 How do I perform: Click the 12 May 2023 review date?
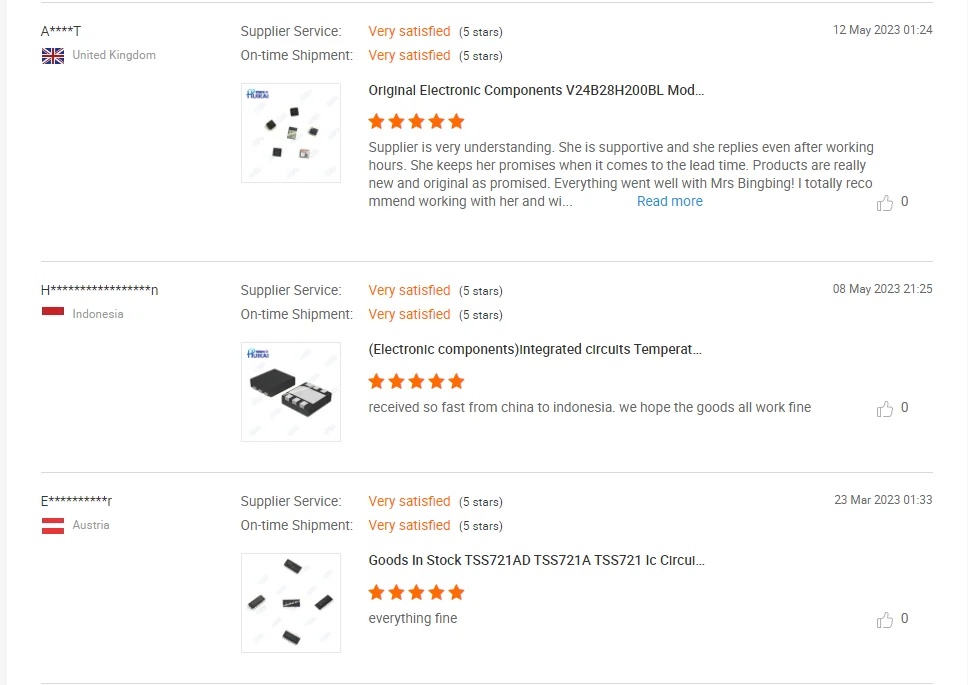coord(882,30)
